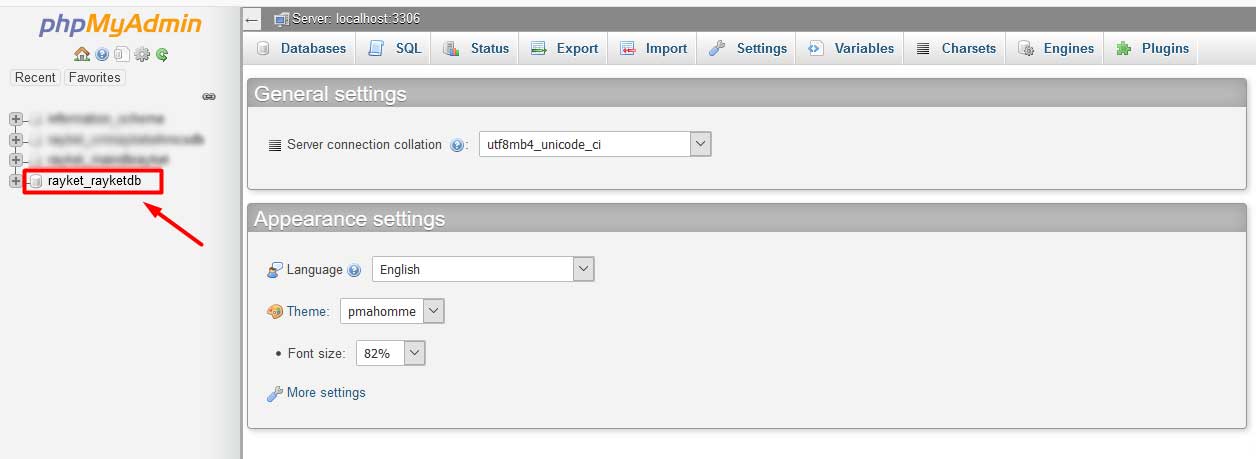
Task: Go to the Home icon in sidebar
Action: tap(82, 55)
